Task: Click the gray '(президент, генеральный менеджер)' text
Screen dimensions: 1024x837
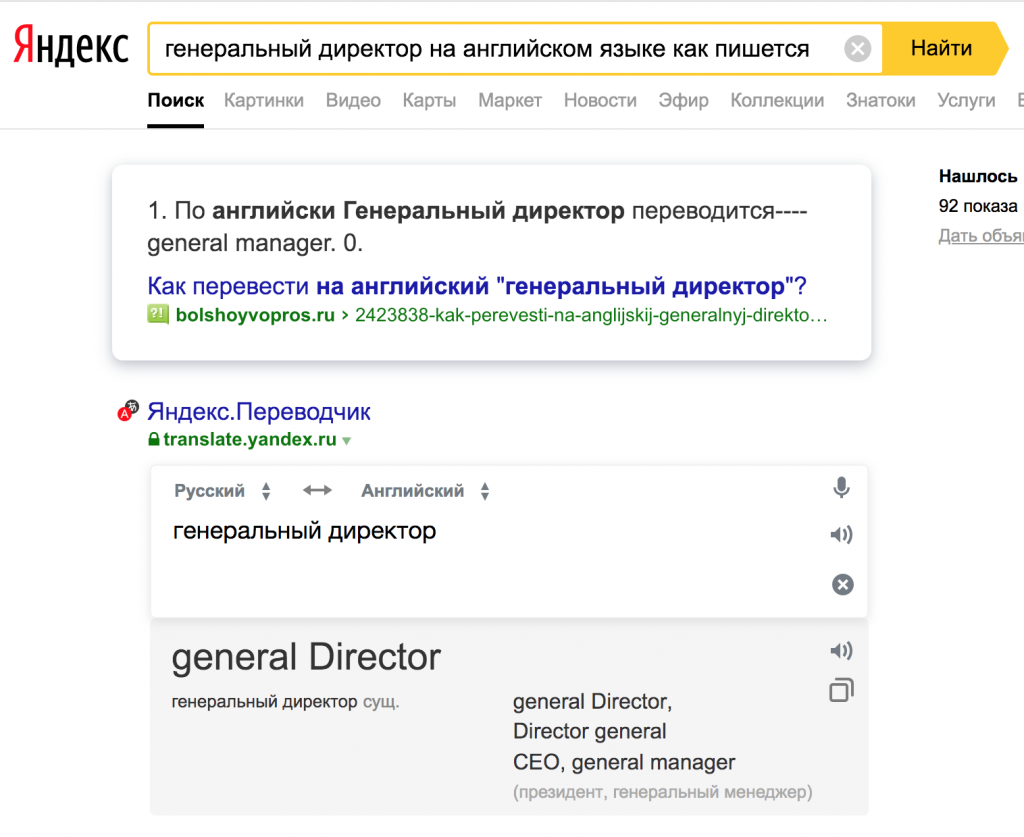Action: click(663, 792)
